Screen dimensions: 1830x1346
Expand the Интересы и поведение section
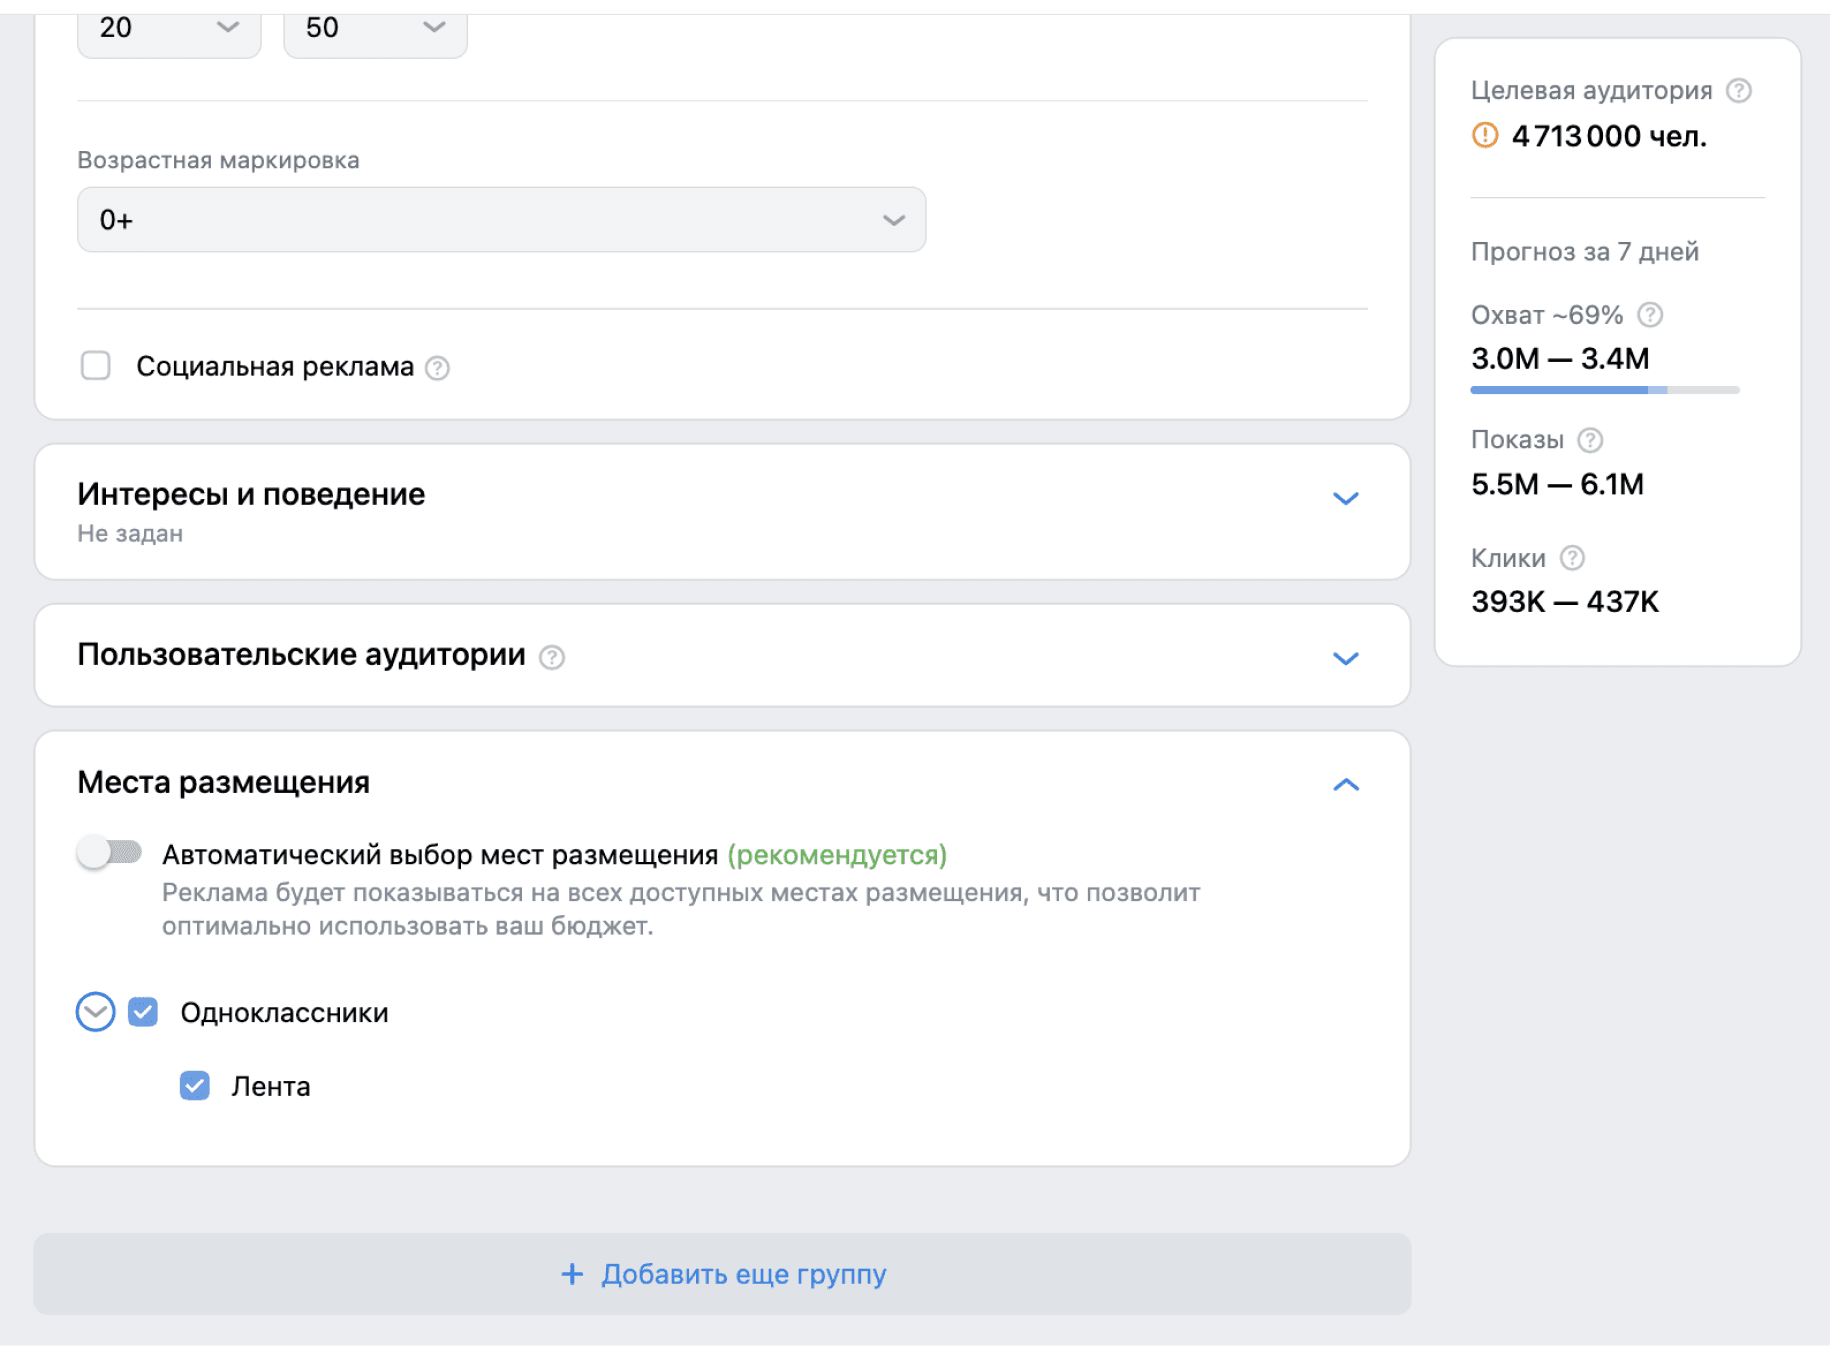(1345, 498)
